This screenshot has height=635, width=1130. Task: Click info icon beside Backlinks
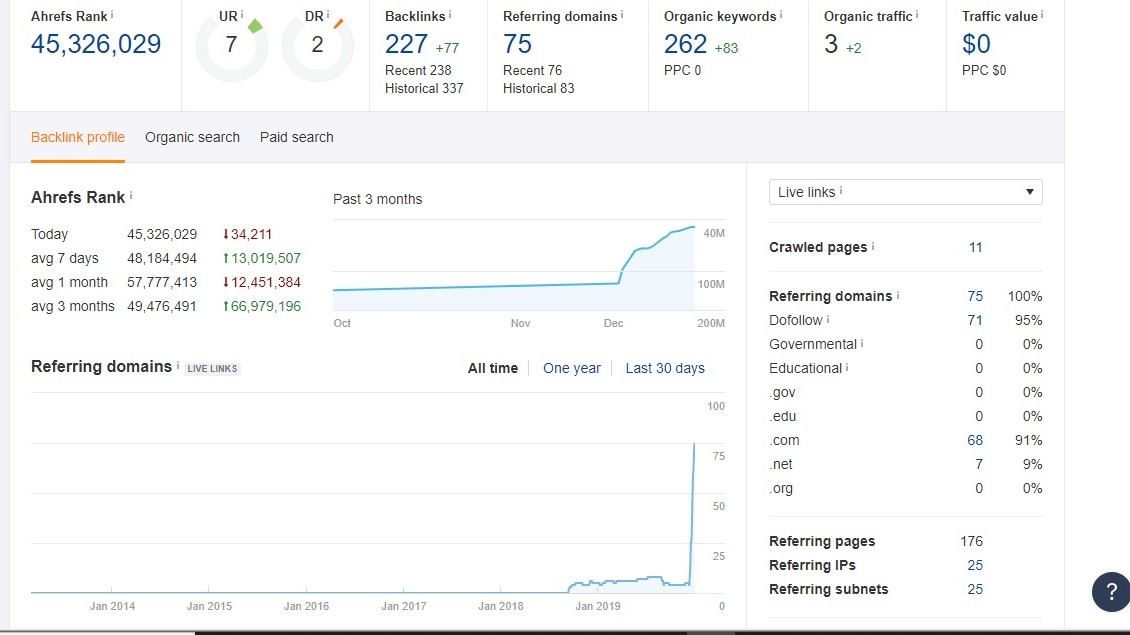(x=450, y=14)
